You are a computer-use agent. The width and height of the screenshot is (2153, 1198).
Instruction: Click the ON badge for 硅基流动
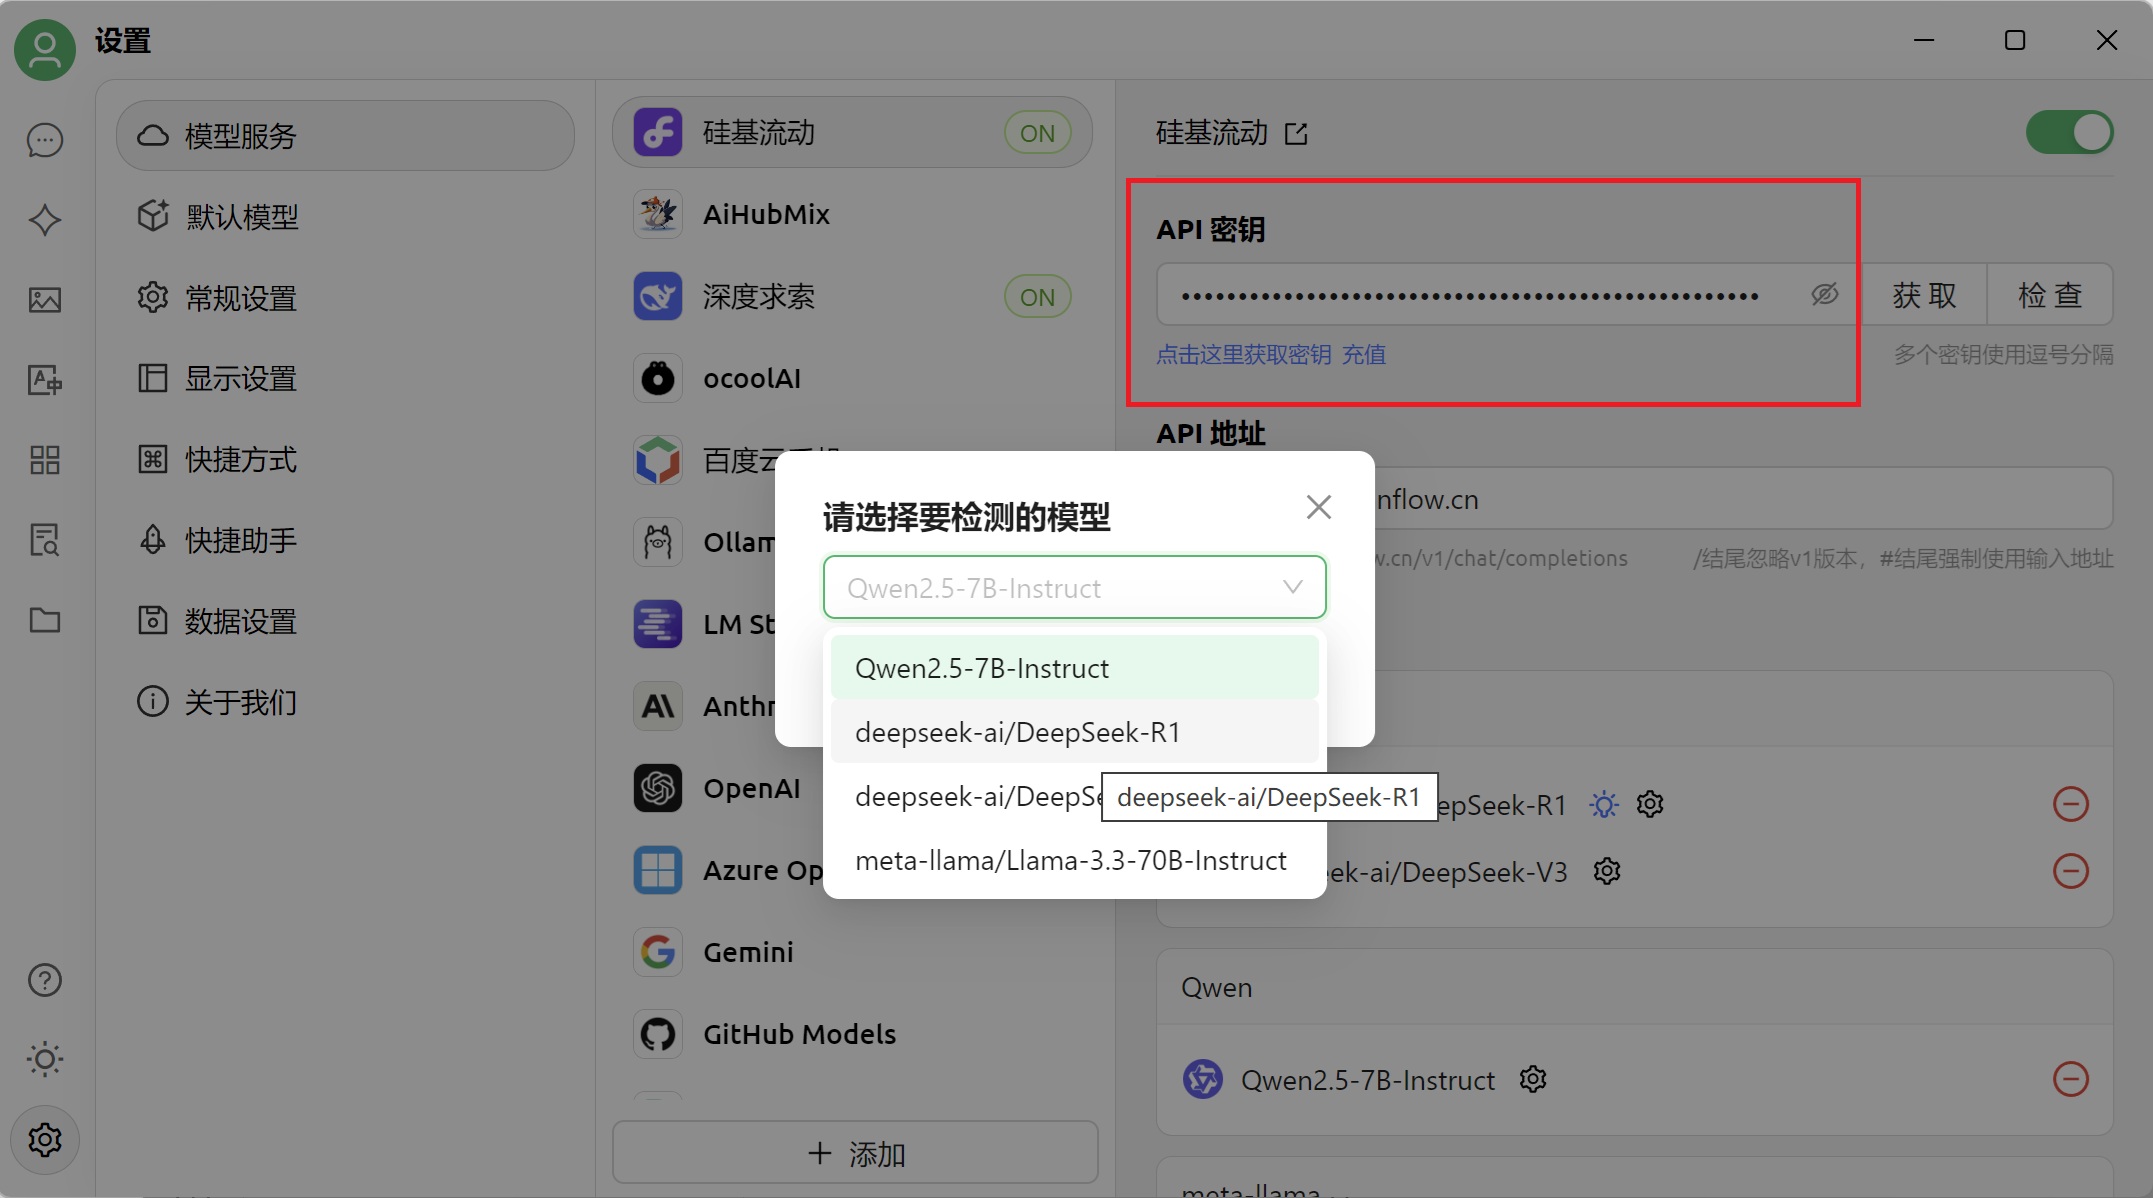pyautogui.click(x=1037, y=132)
